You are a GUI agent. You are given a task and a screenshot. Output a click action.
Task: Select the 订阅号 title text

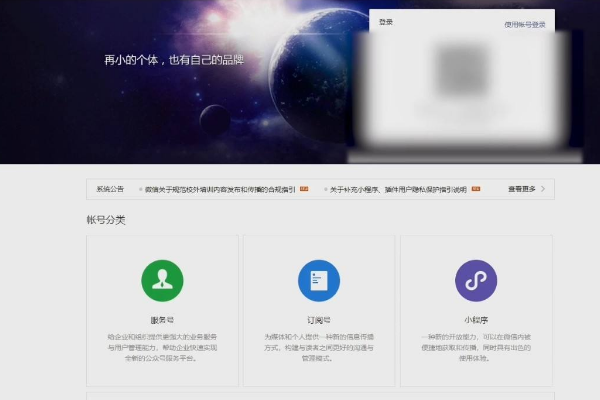(319, 321)
